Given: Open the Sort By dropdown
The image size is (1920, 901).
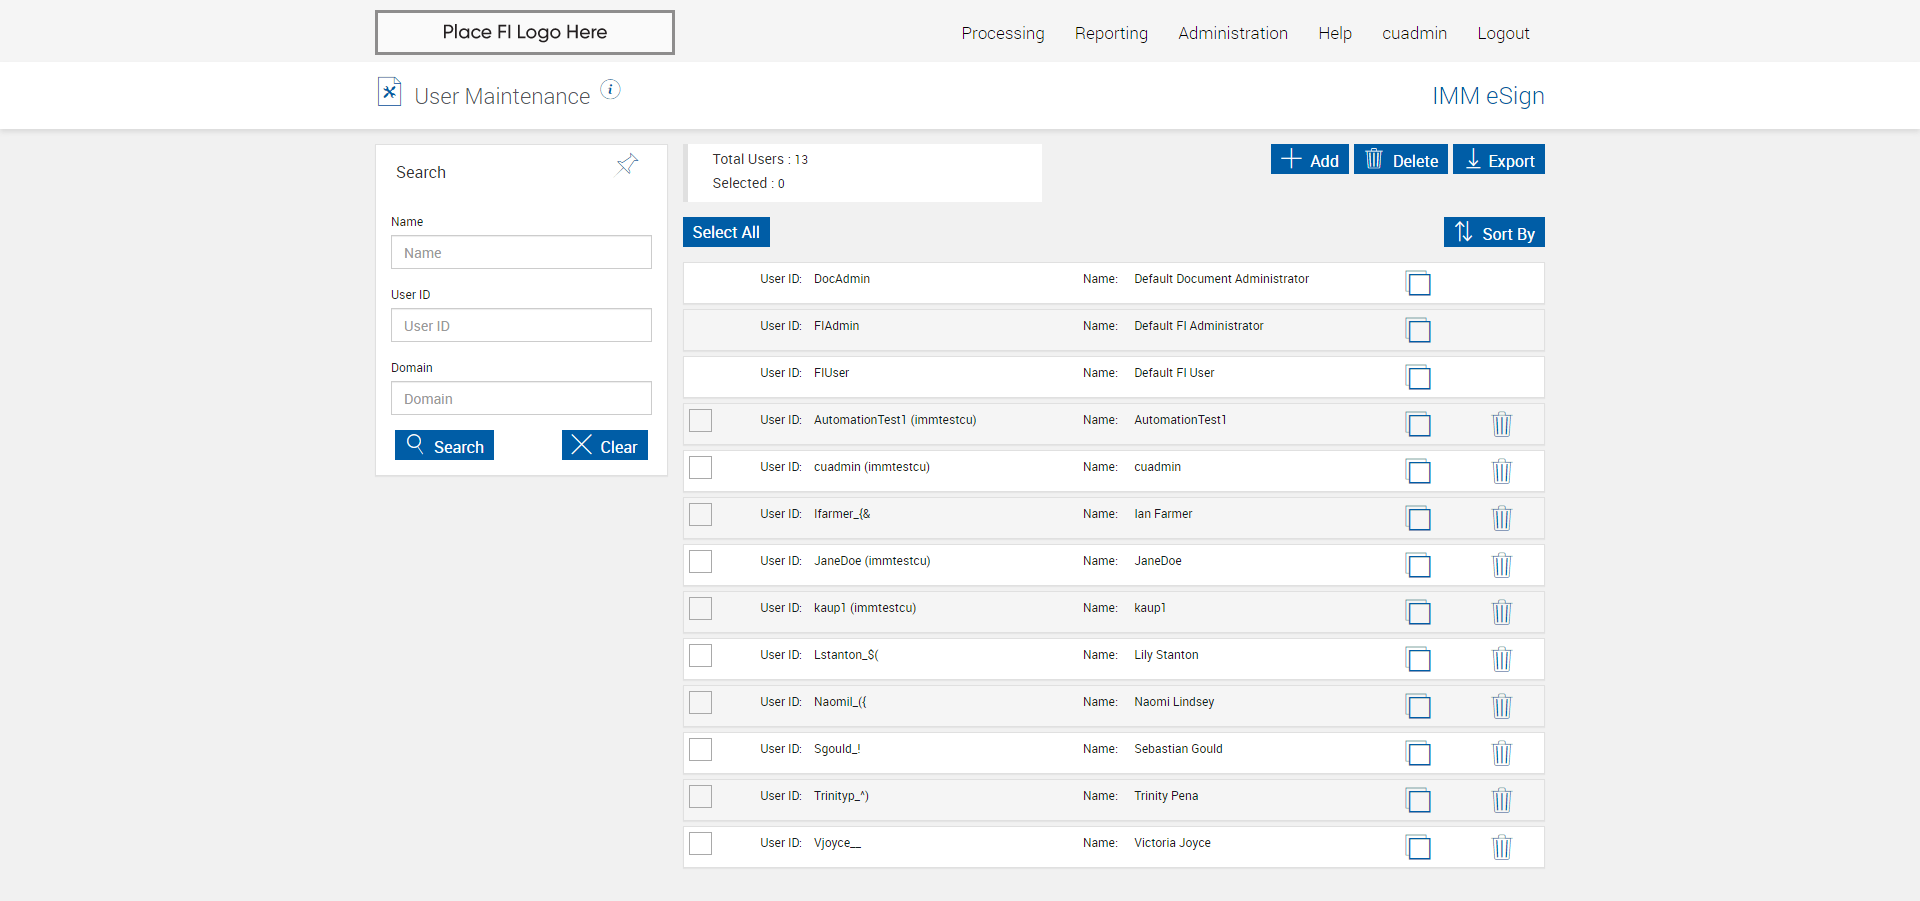Looking at the screenshot, I should 1494,233.
